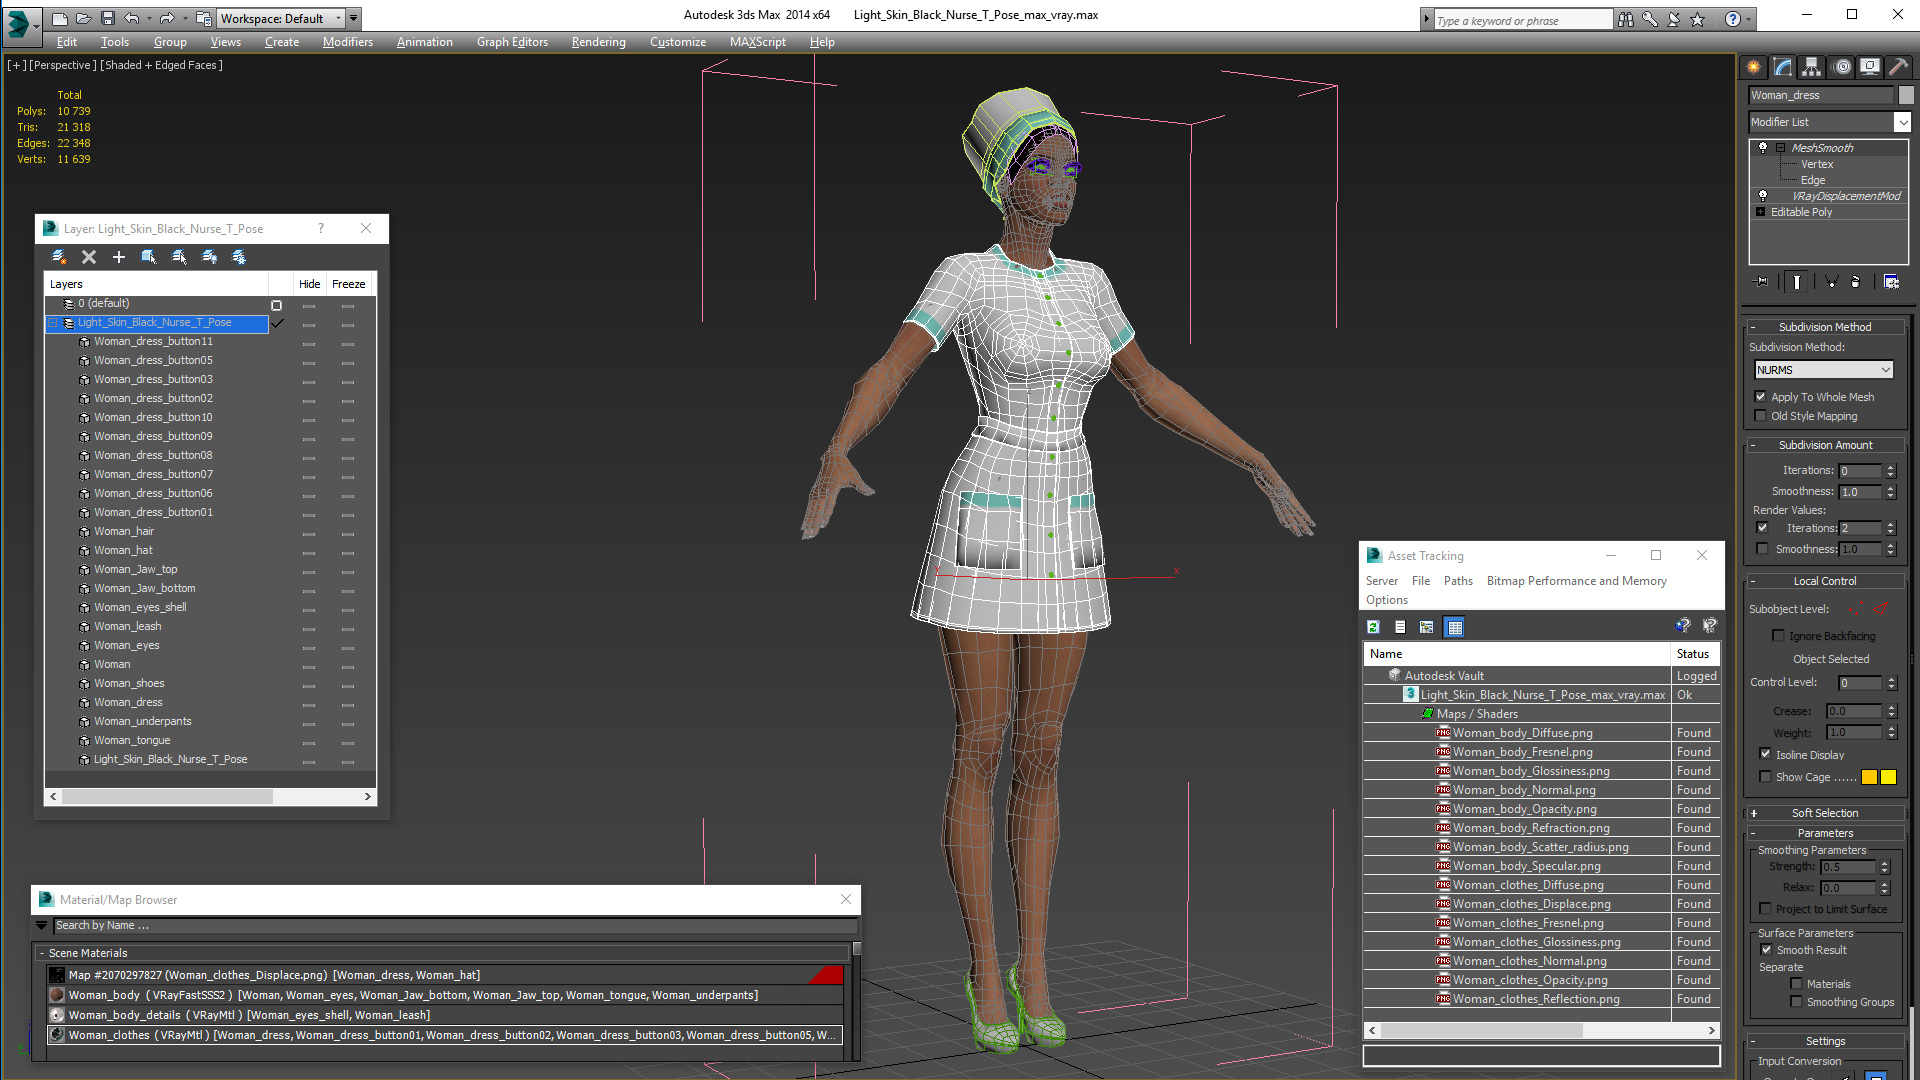Toggle Render Values Smoothness checkbox
The height and width of the screenshot is (1080, 1920).
(x=1762, y=549)
